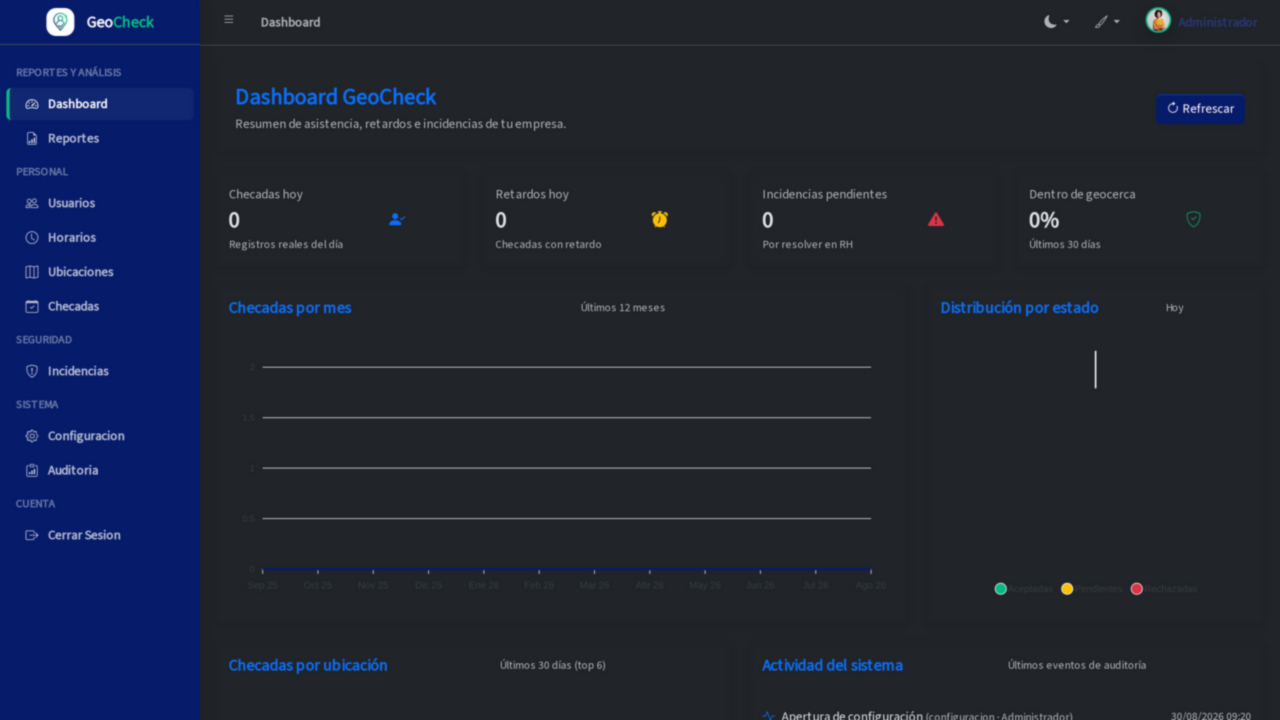Image resolution: width=1280 pixels, height=720 pixels.
Task: Click the Configuracion gear icon
Action: (32, 436)
